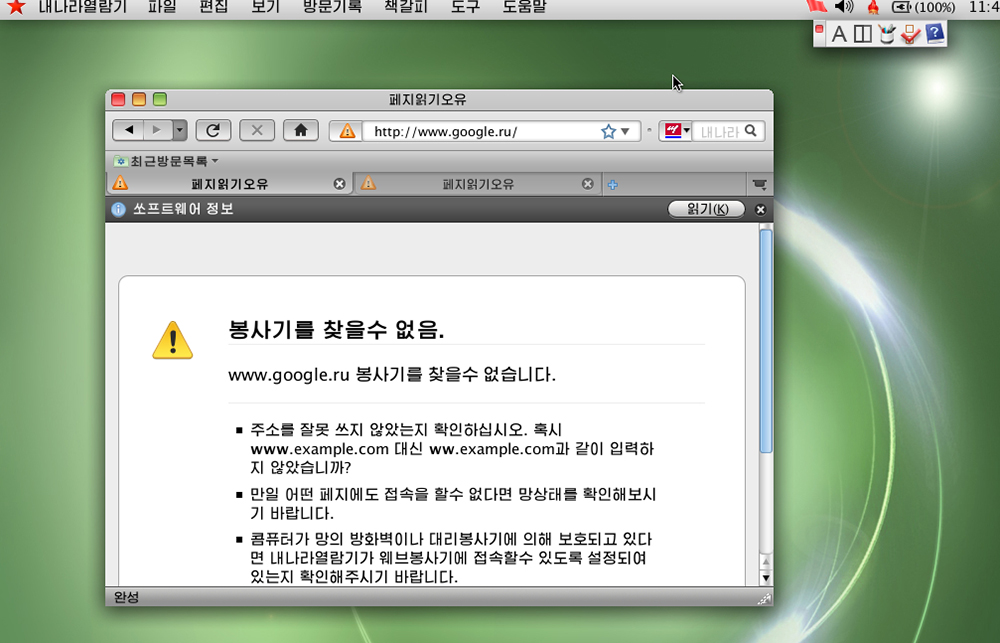
Task: Open the 내나라열람기 application menu
Action: (83, 6)
